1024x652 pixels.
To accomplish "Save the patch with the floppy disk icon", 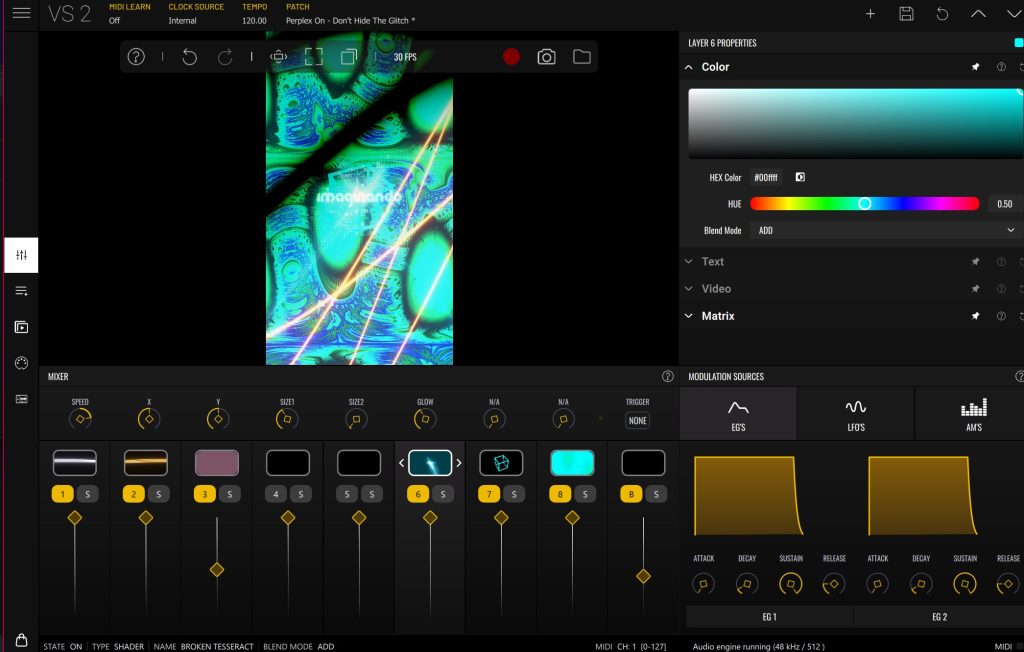I will 906,14.
